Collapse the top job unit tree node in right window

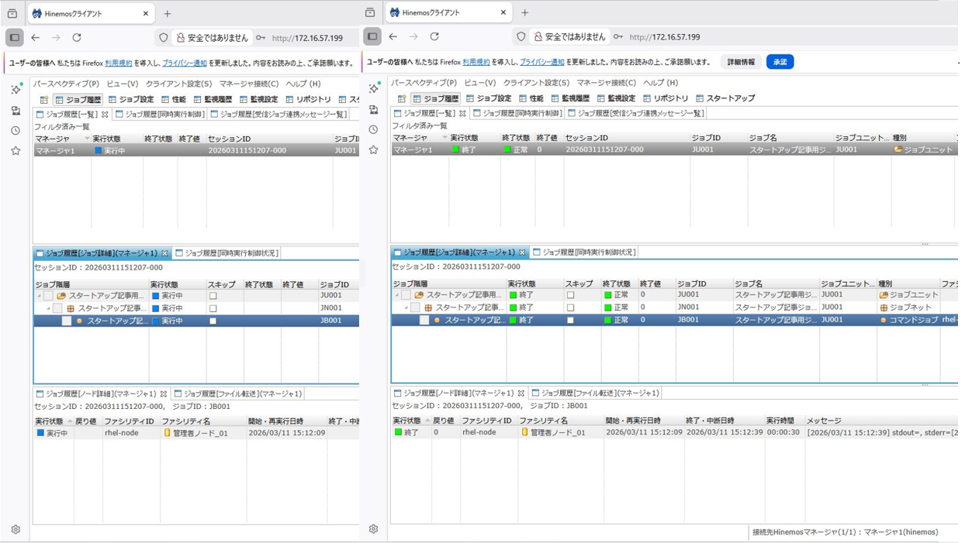[397, 296]
